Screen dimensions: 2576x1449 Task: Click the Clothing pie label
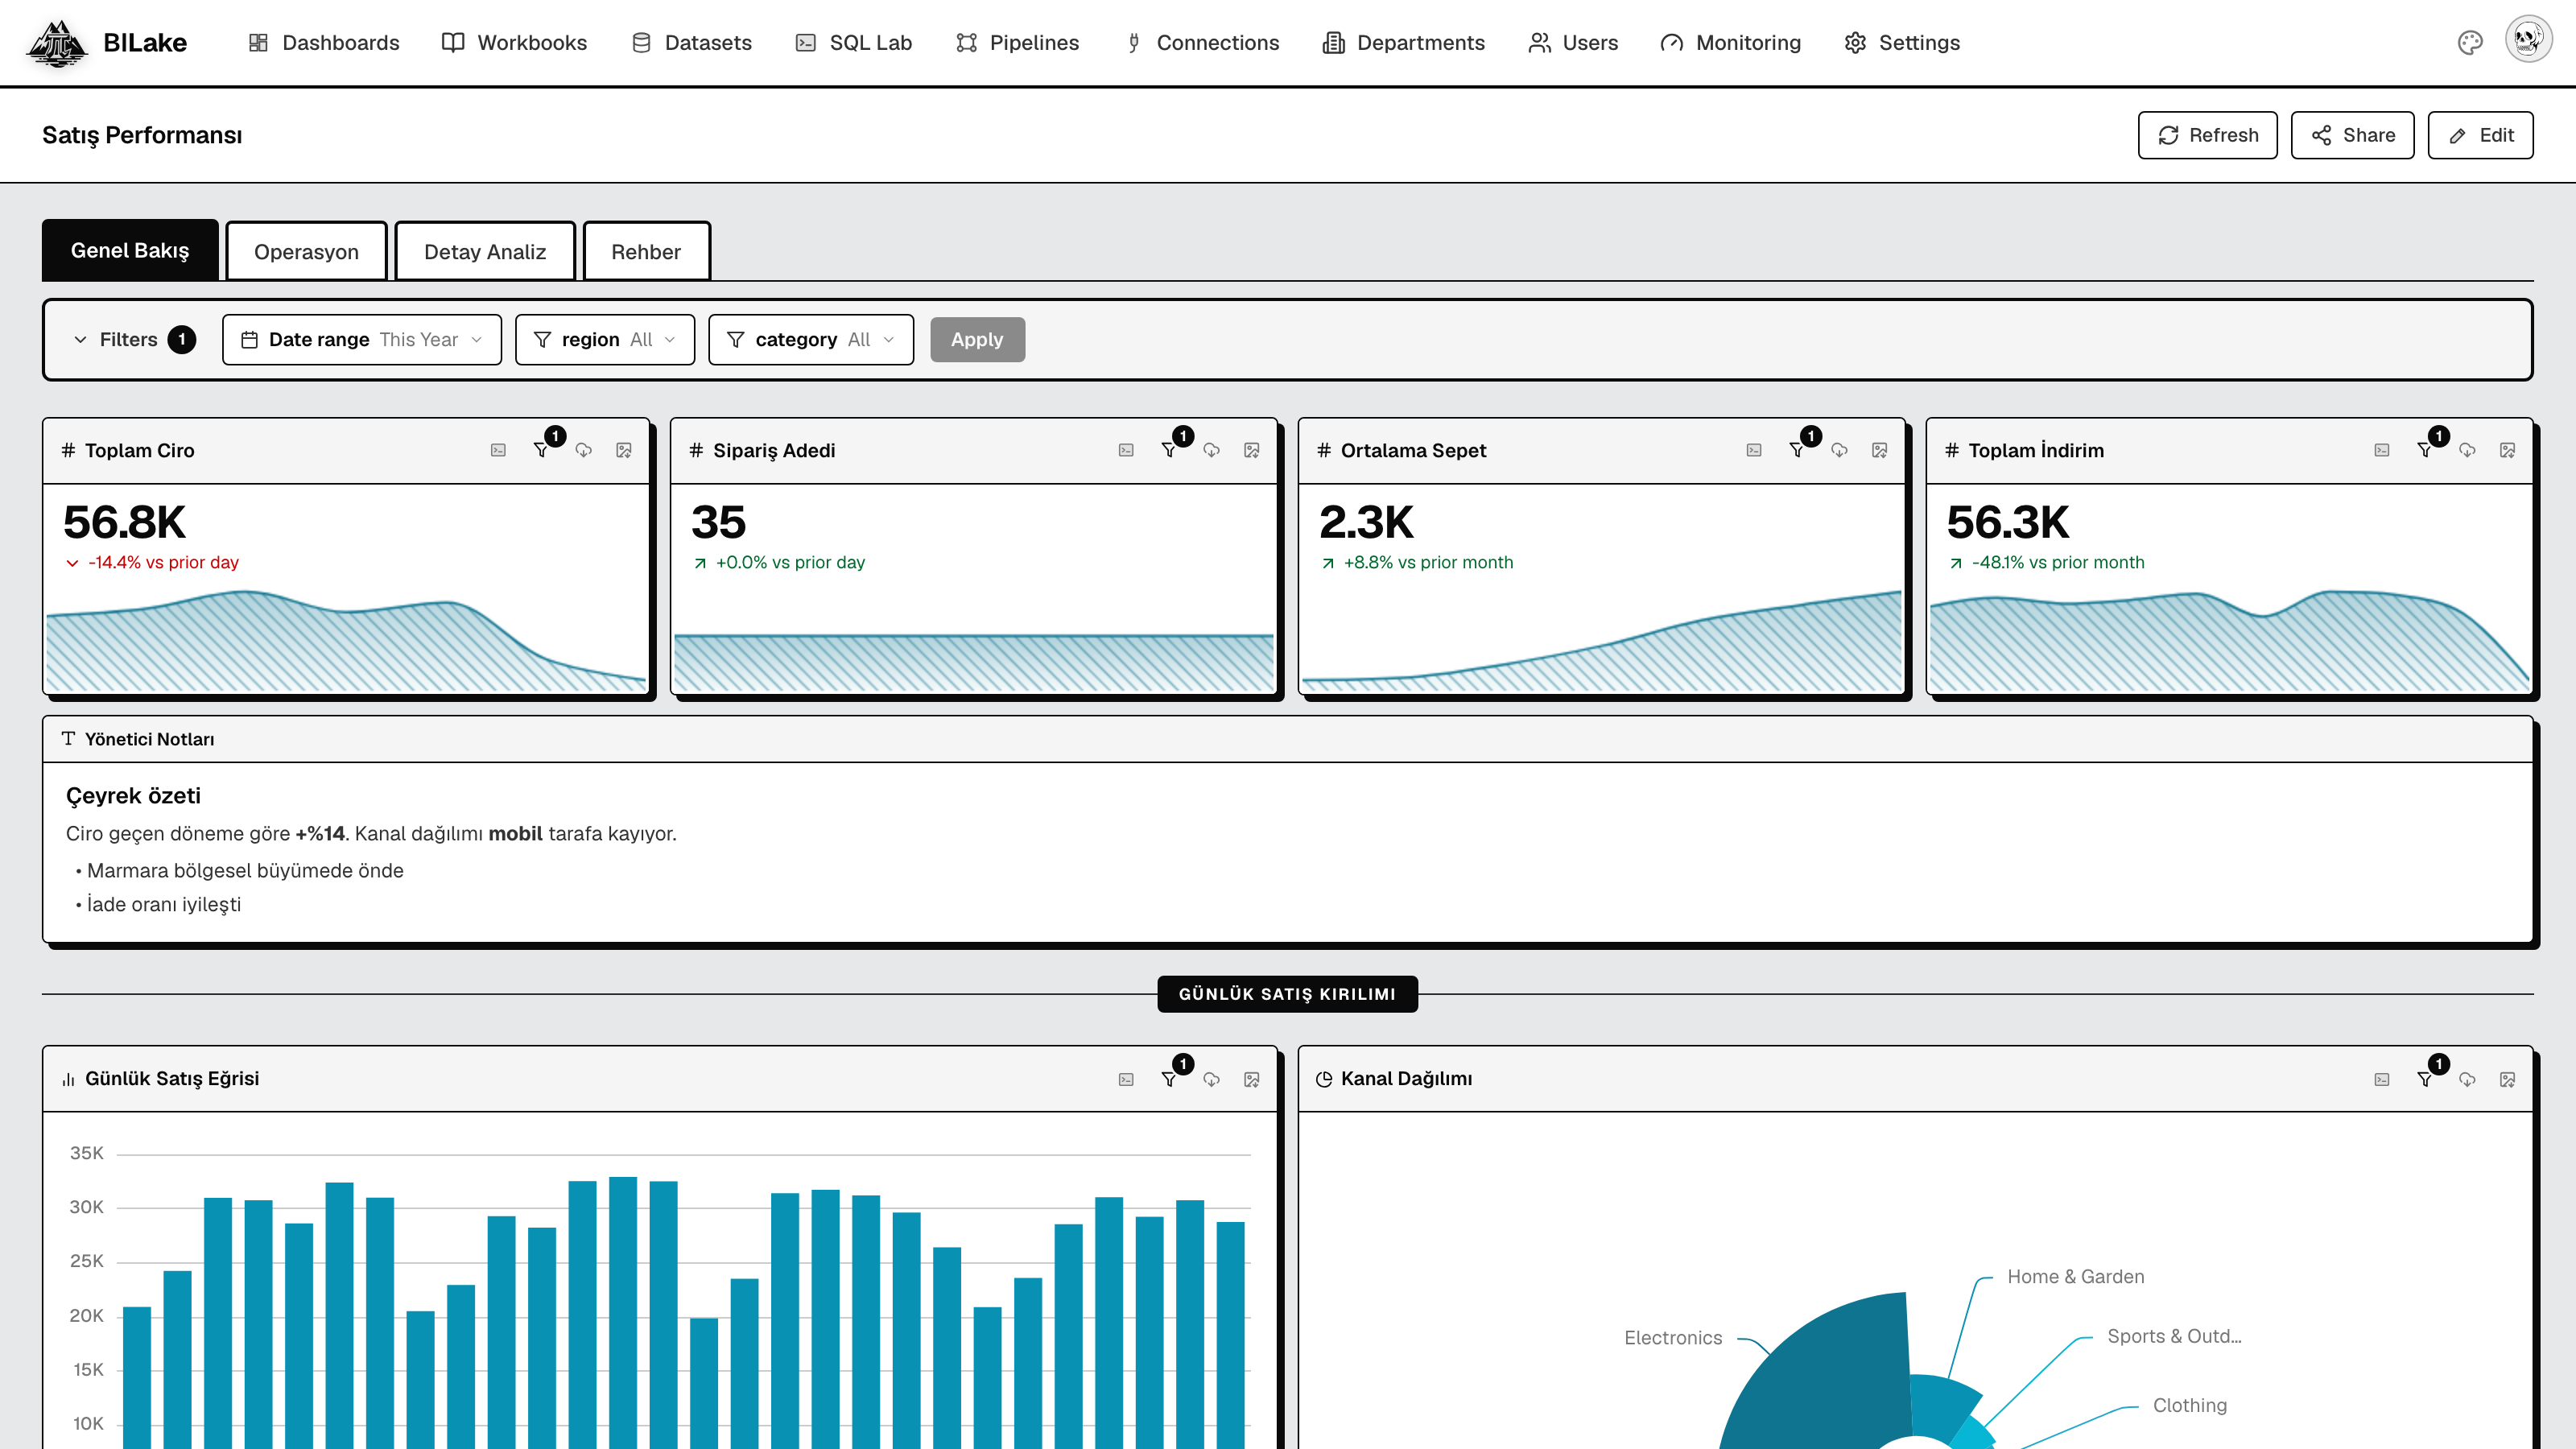[2190, 1405]
